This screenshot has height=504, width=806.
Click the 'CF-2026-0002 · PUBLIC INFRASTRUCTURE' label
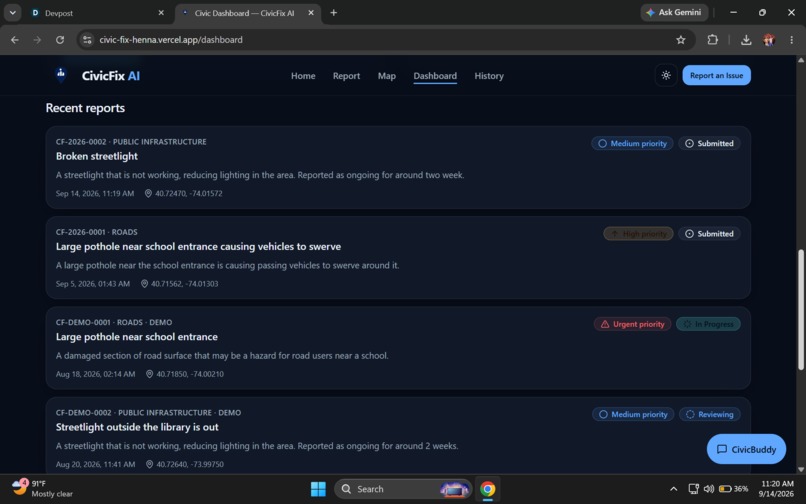pyautogui.click(x=131, y=142)
